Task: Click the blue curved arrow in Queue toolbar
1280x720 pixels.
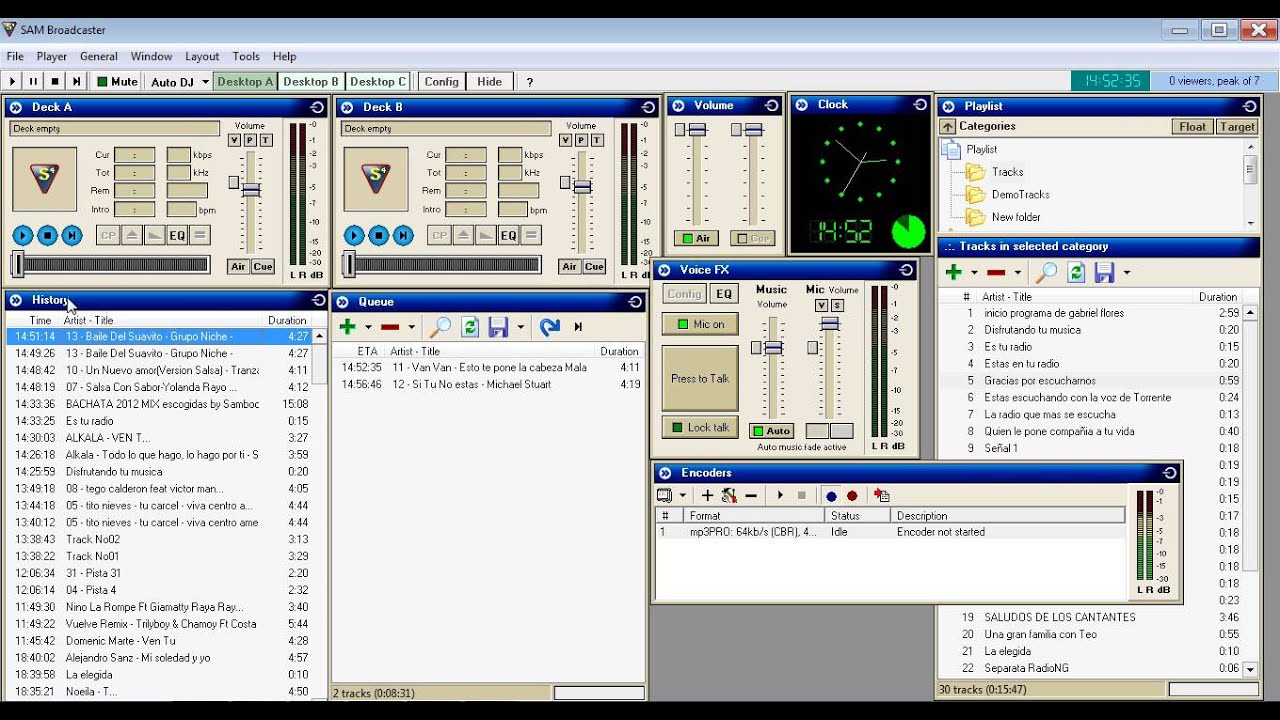Action: click(549, 327)
